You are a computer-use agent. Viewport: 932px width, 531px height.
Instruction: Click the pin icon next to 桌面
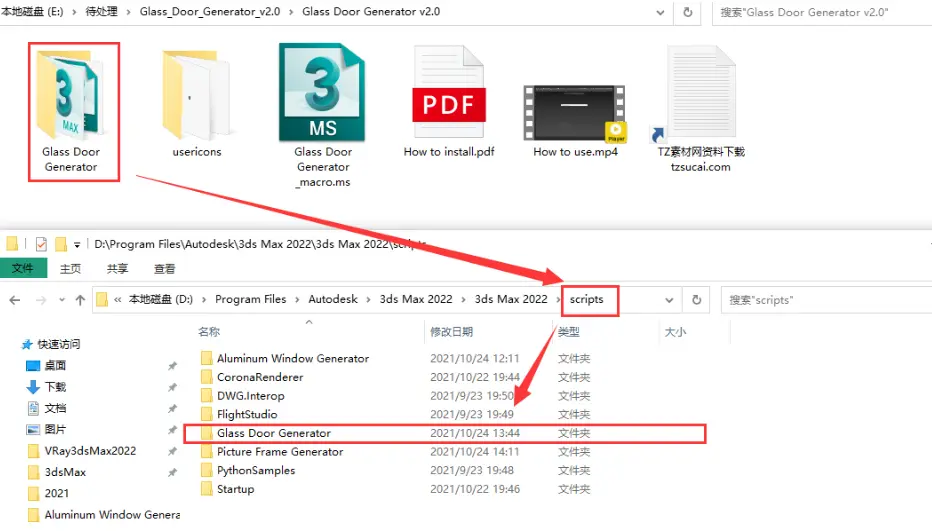(172, 366)
